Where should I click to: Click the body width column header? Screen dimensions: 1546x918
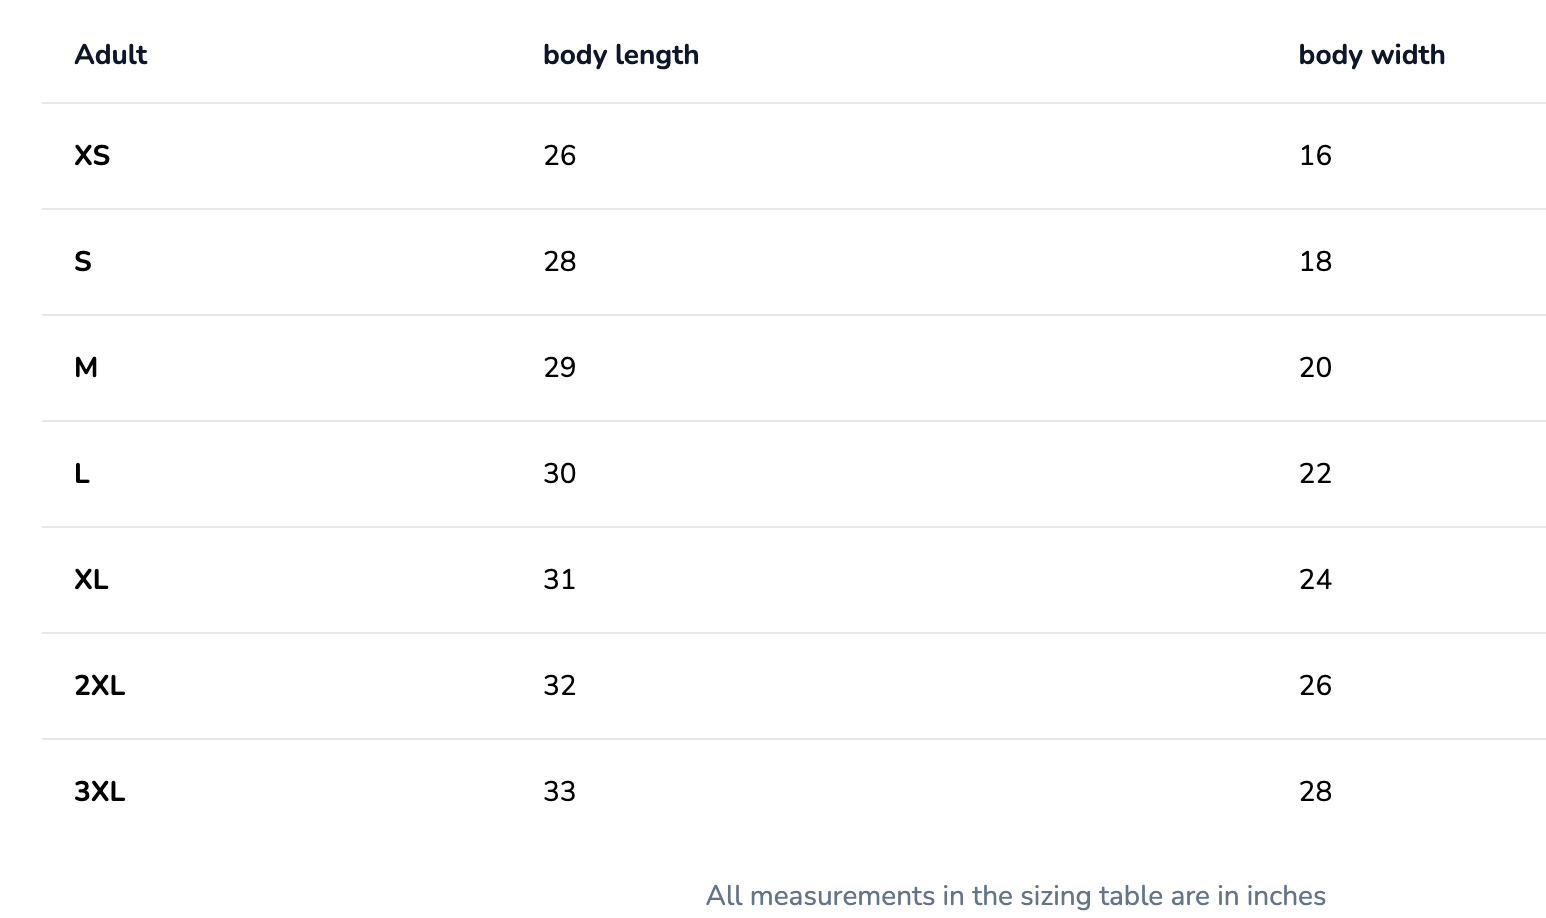coord(1371,55)
